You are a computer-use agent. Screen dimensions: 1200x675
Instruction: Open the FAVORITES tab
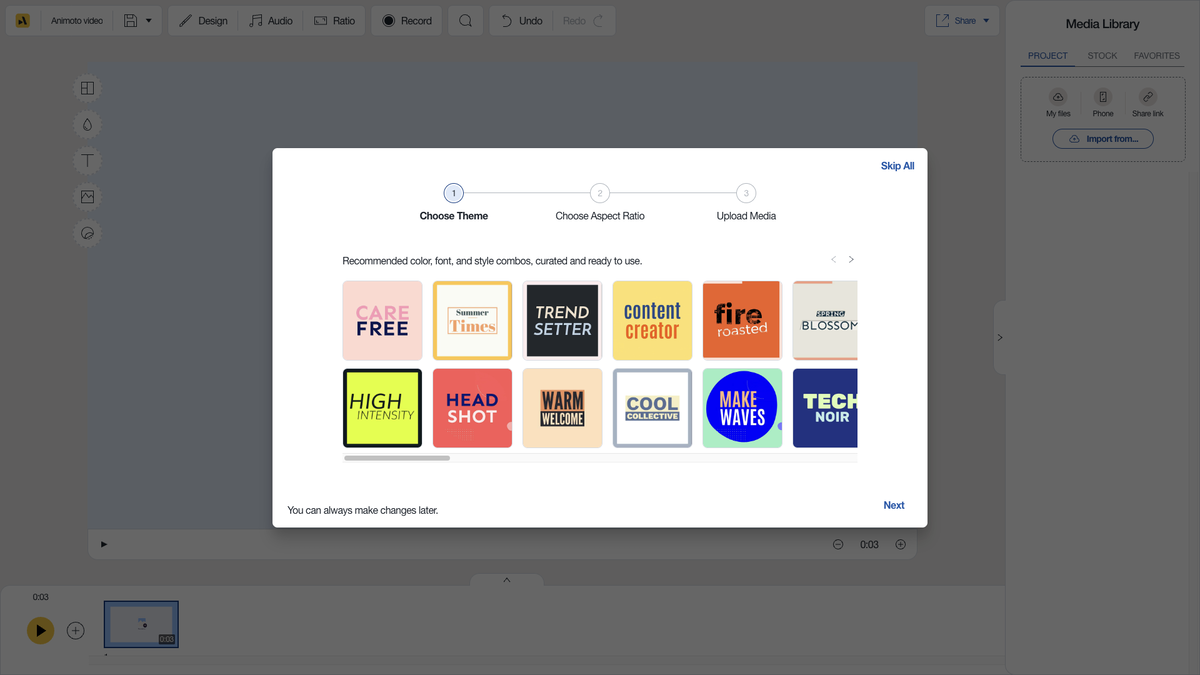[1156, 56]
